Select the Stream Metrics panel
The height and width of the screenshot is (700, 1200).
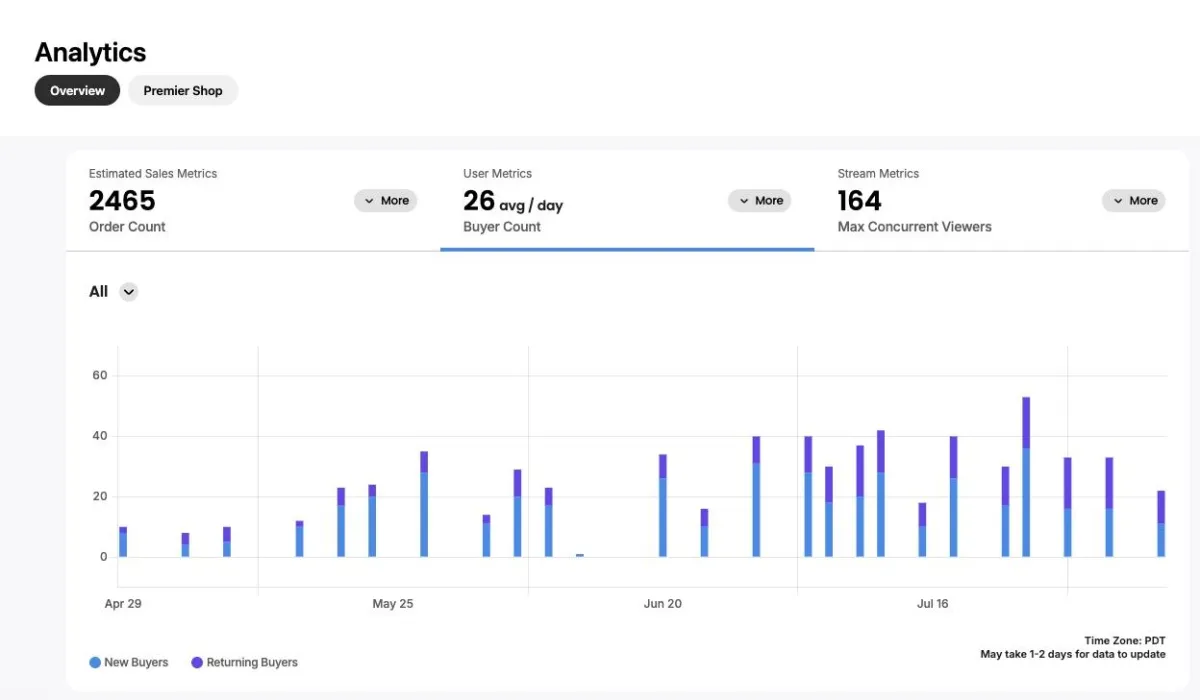click(1001, 201)
